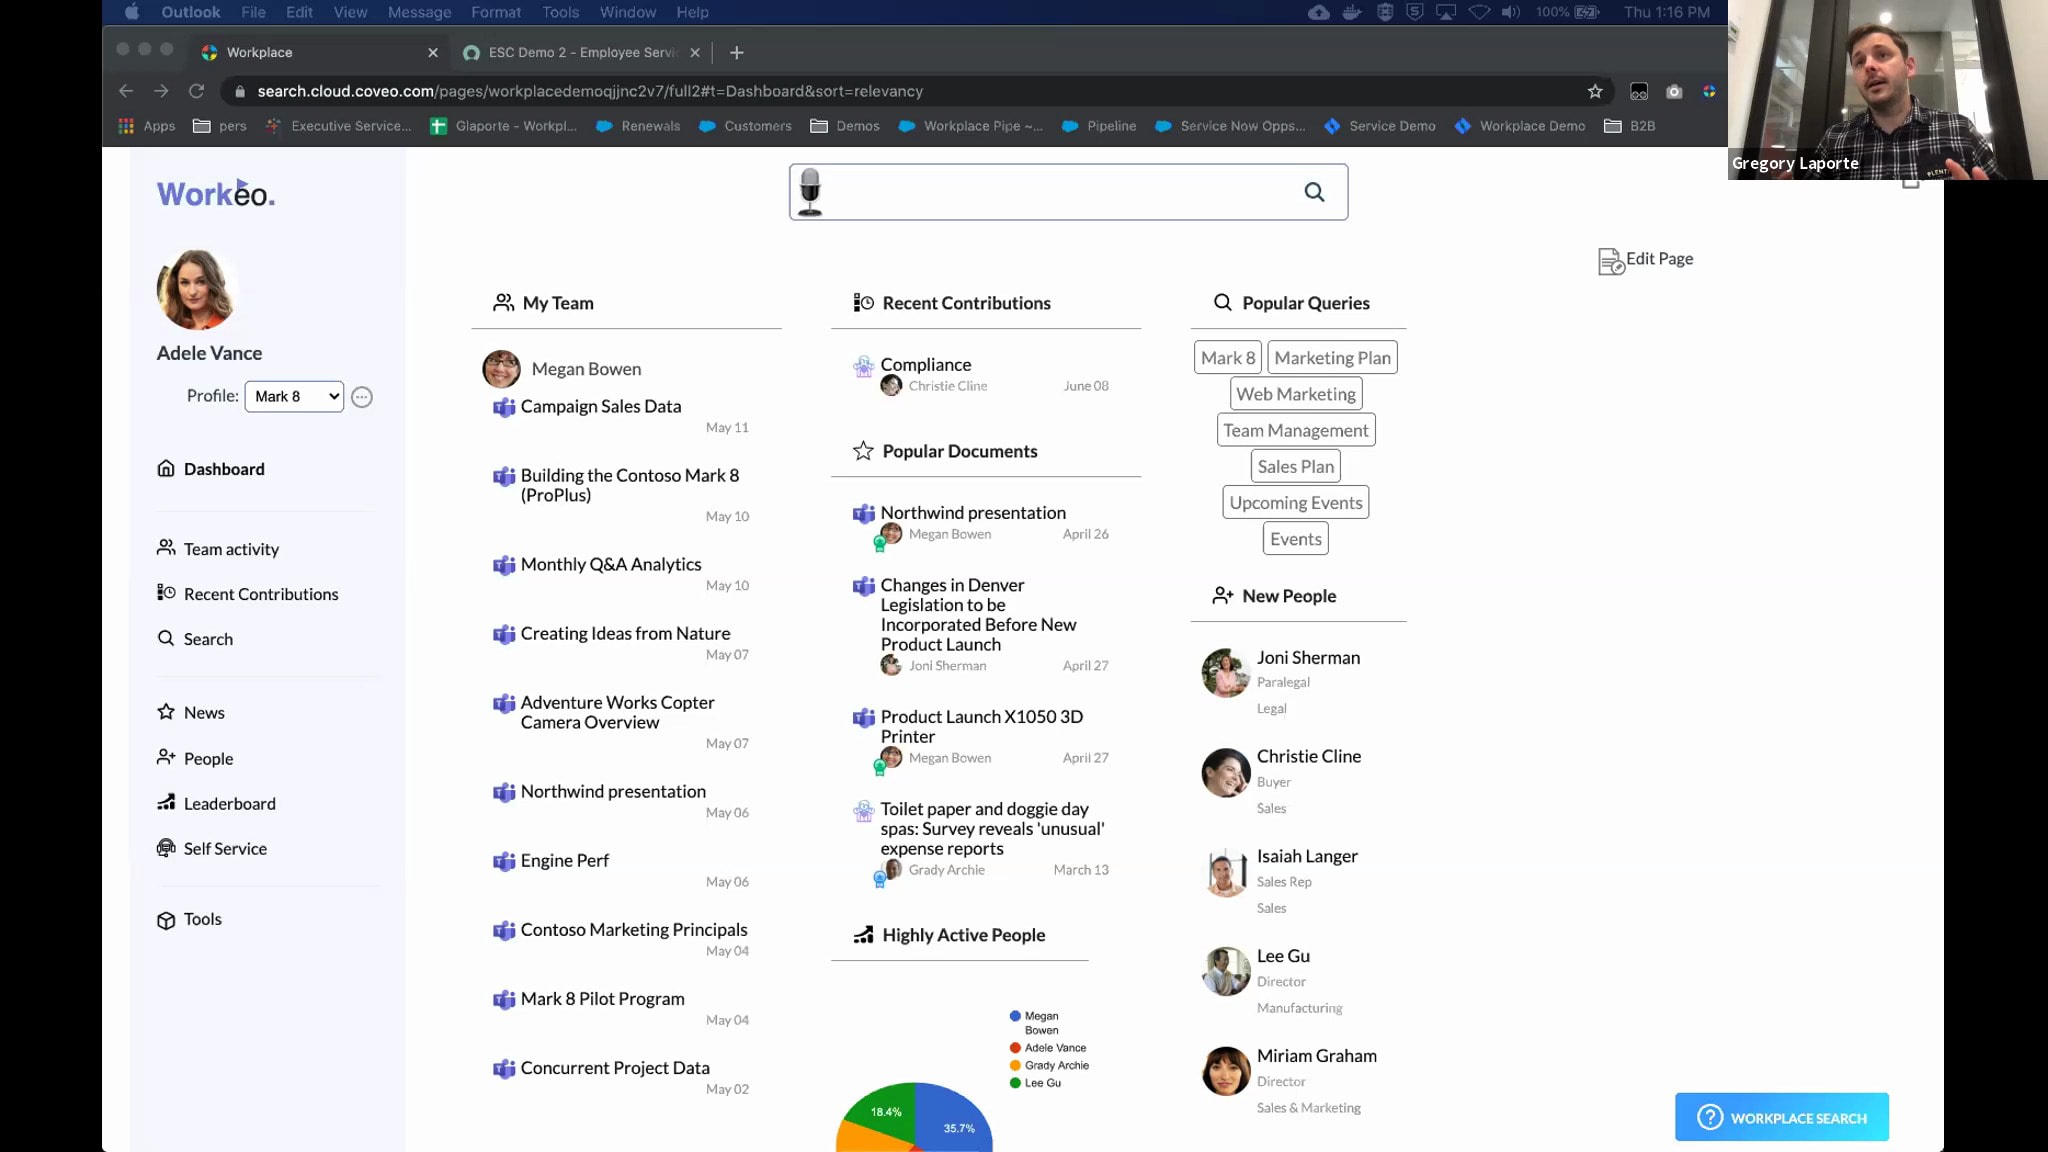Click the microphone voice search icon
The image size is (2048, 1152).
coord(811,191)
